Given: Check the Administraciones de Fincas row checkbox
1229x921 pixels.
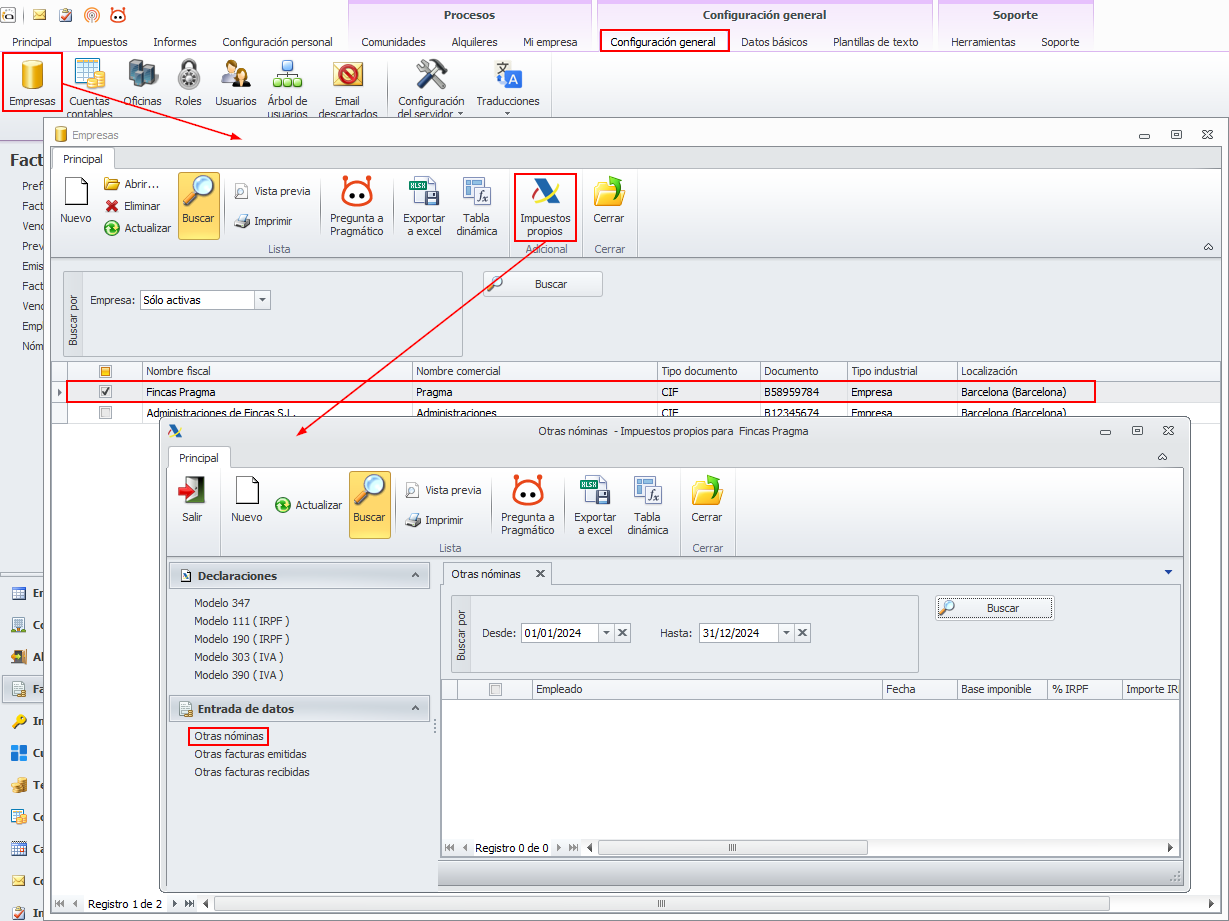Looking at the screenshot, I should (105, 412).
